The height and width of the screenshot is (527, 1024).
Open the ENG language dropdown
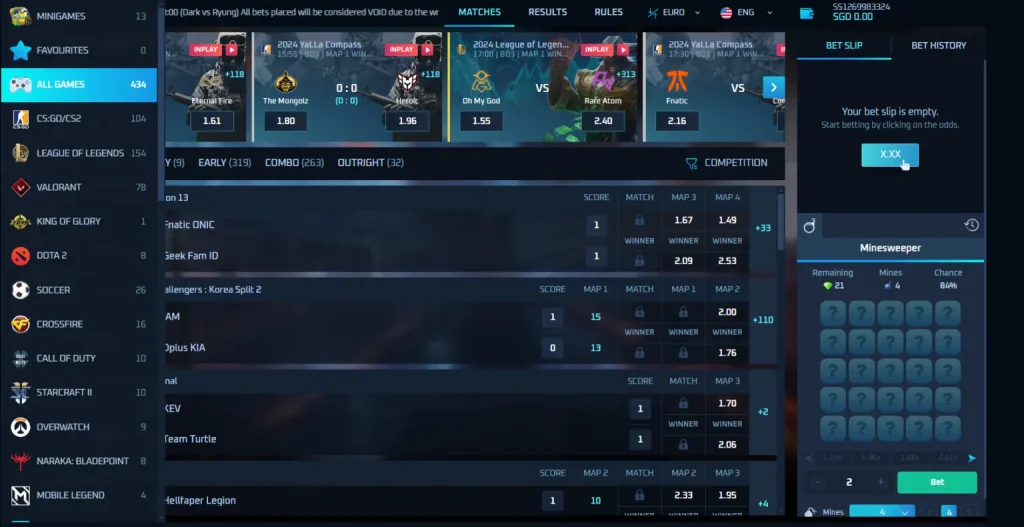tap(746, 12)
